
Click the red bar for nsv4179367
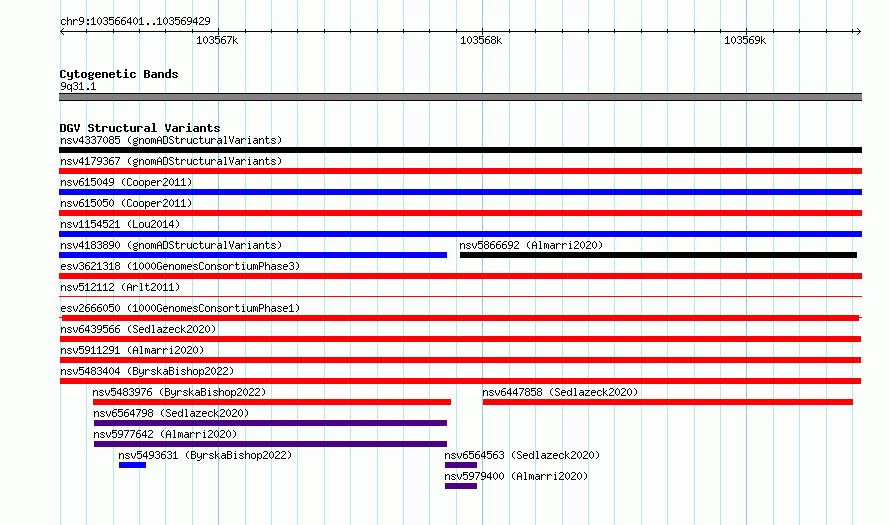(x=460, y=171)
